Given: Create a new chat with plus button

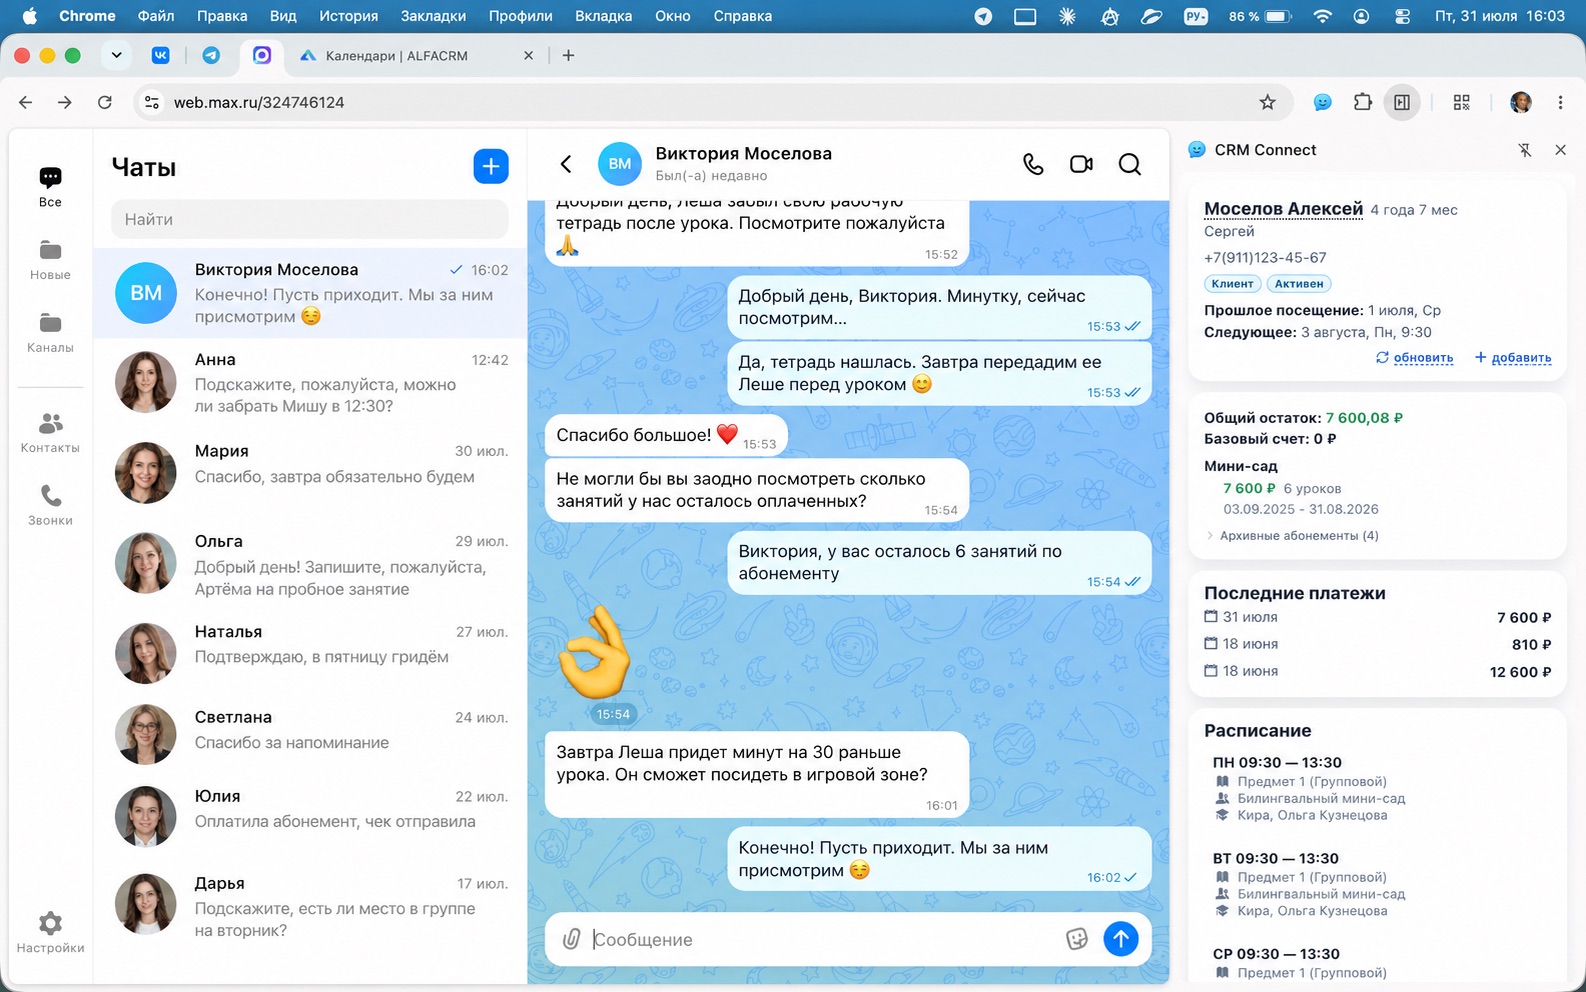Looking at the screenshot, I should (491, 166).
